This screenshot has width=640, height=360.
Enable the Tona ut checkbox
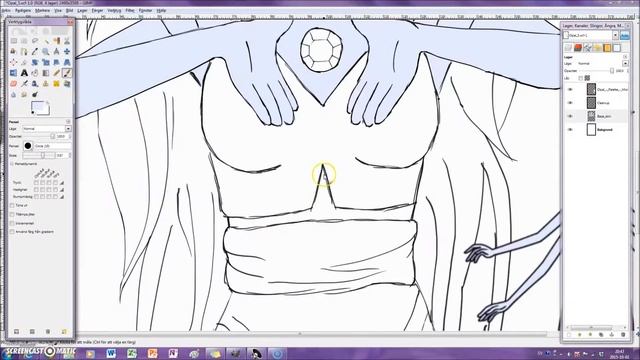12,205
